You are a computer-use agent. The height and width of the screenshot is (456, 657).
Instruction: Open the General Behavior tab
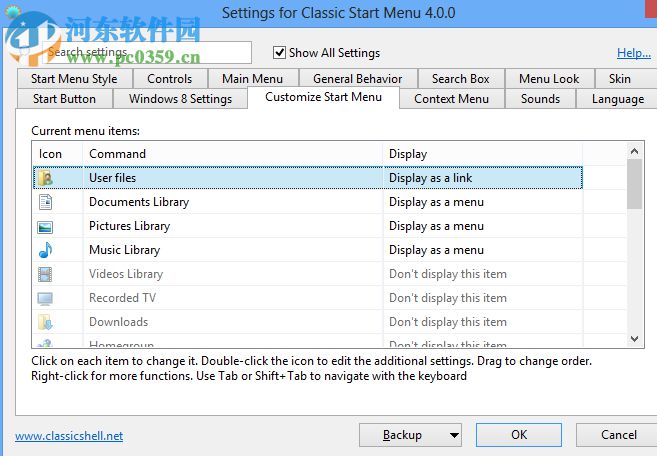pos(358,79)
